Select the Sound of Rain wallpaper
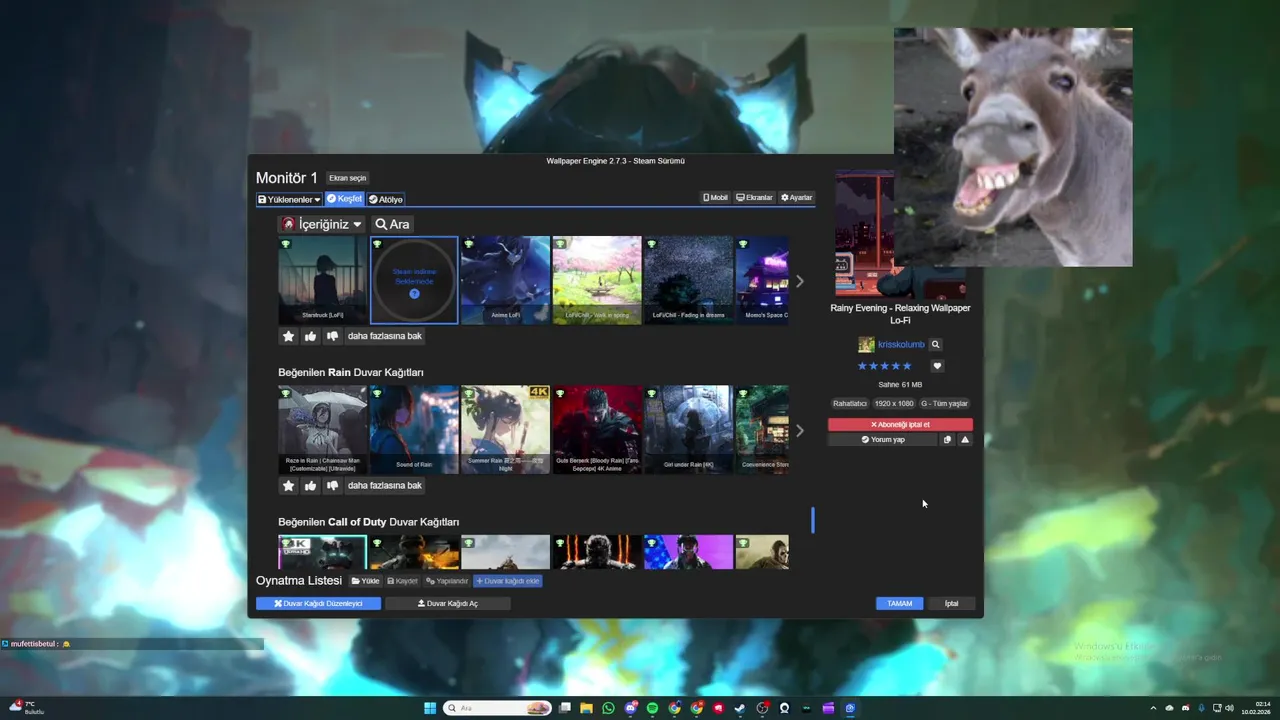 pyautogui.click(x=414, y=429)
